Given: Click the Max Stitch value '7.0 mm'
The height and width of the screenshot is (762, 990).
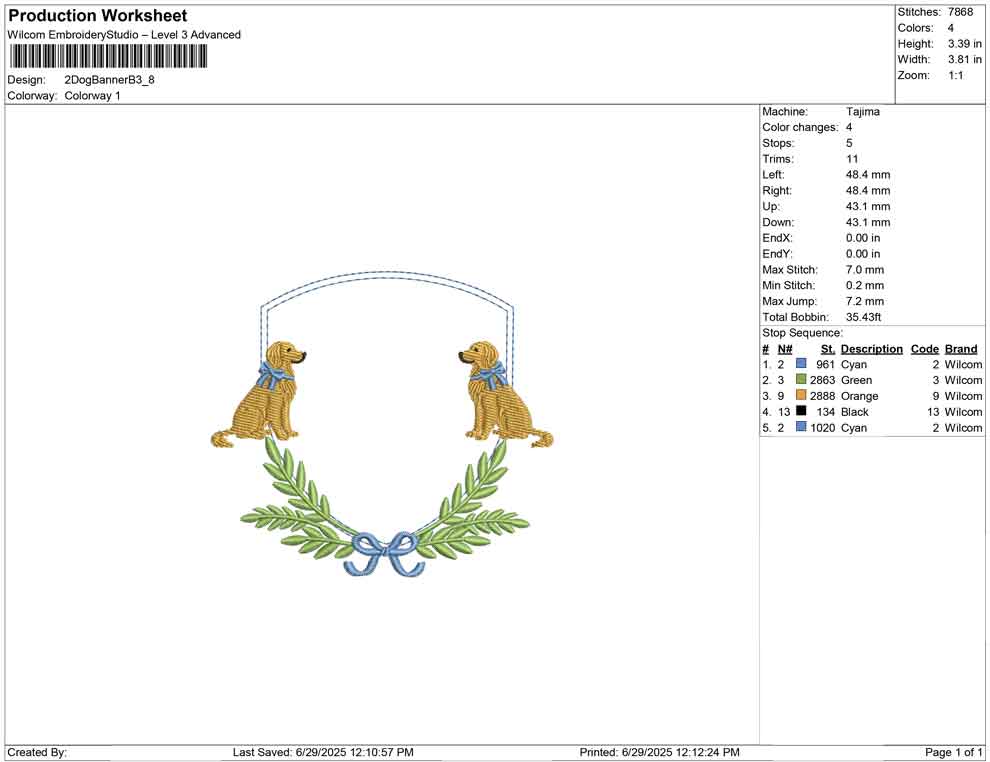Looking at the screenshot, I should tap(865, 270).
